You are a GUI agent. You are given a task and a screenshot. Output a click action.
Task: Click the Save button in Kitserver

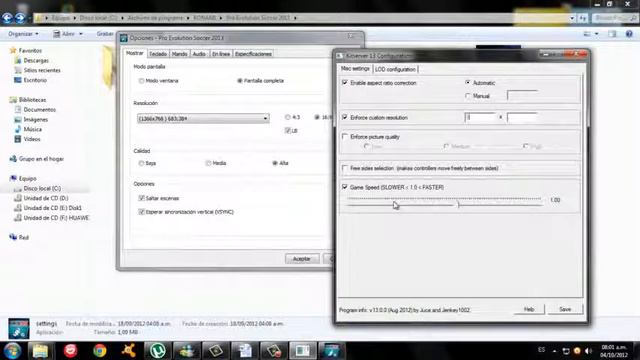[x=565, y=309]
